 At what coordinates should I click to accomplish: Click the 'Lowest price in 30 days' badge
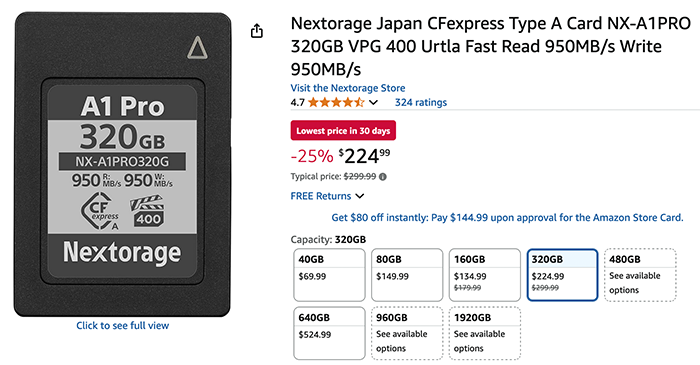(343, 131)
